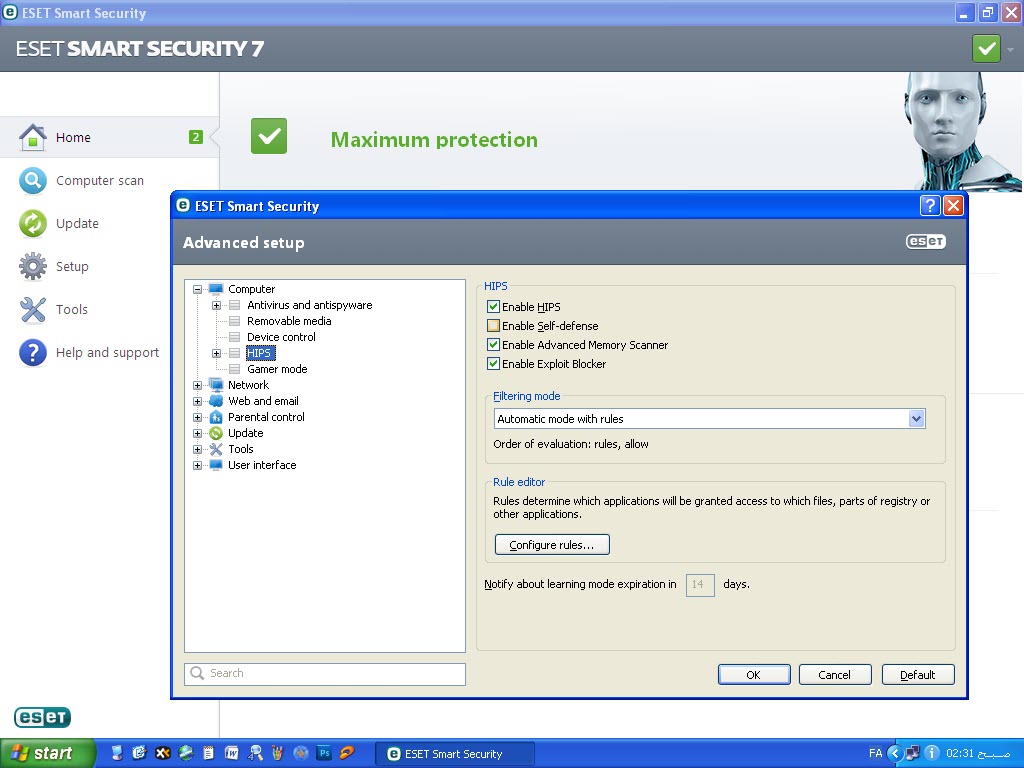Screen dimensions: 1024x768
Task: Select the HIPS tree item
Action: point(259,353)
